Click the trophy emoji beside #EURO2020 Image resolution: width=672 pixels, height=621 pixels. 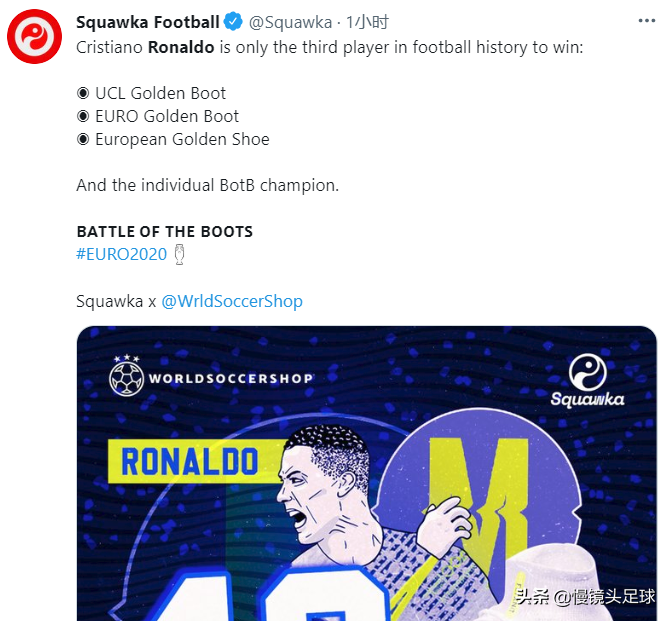point(179,254)
